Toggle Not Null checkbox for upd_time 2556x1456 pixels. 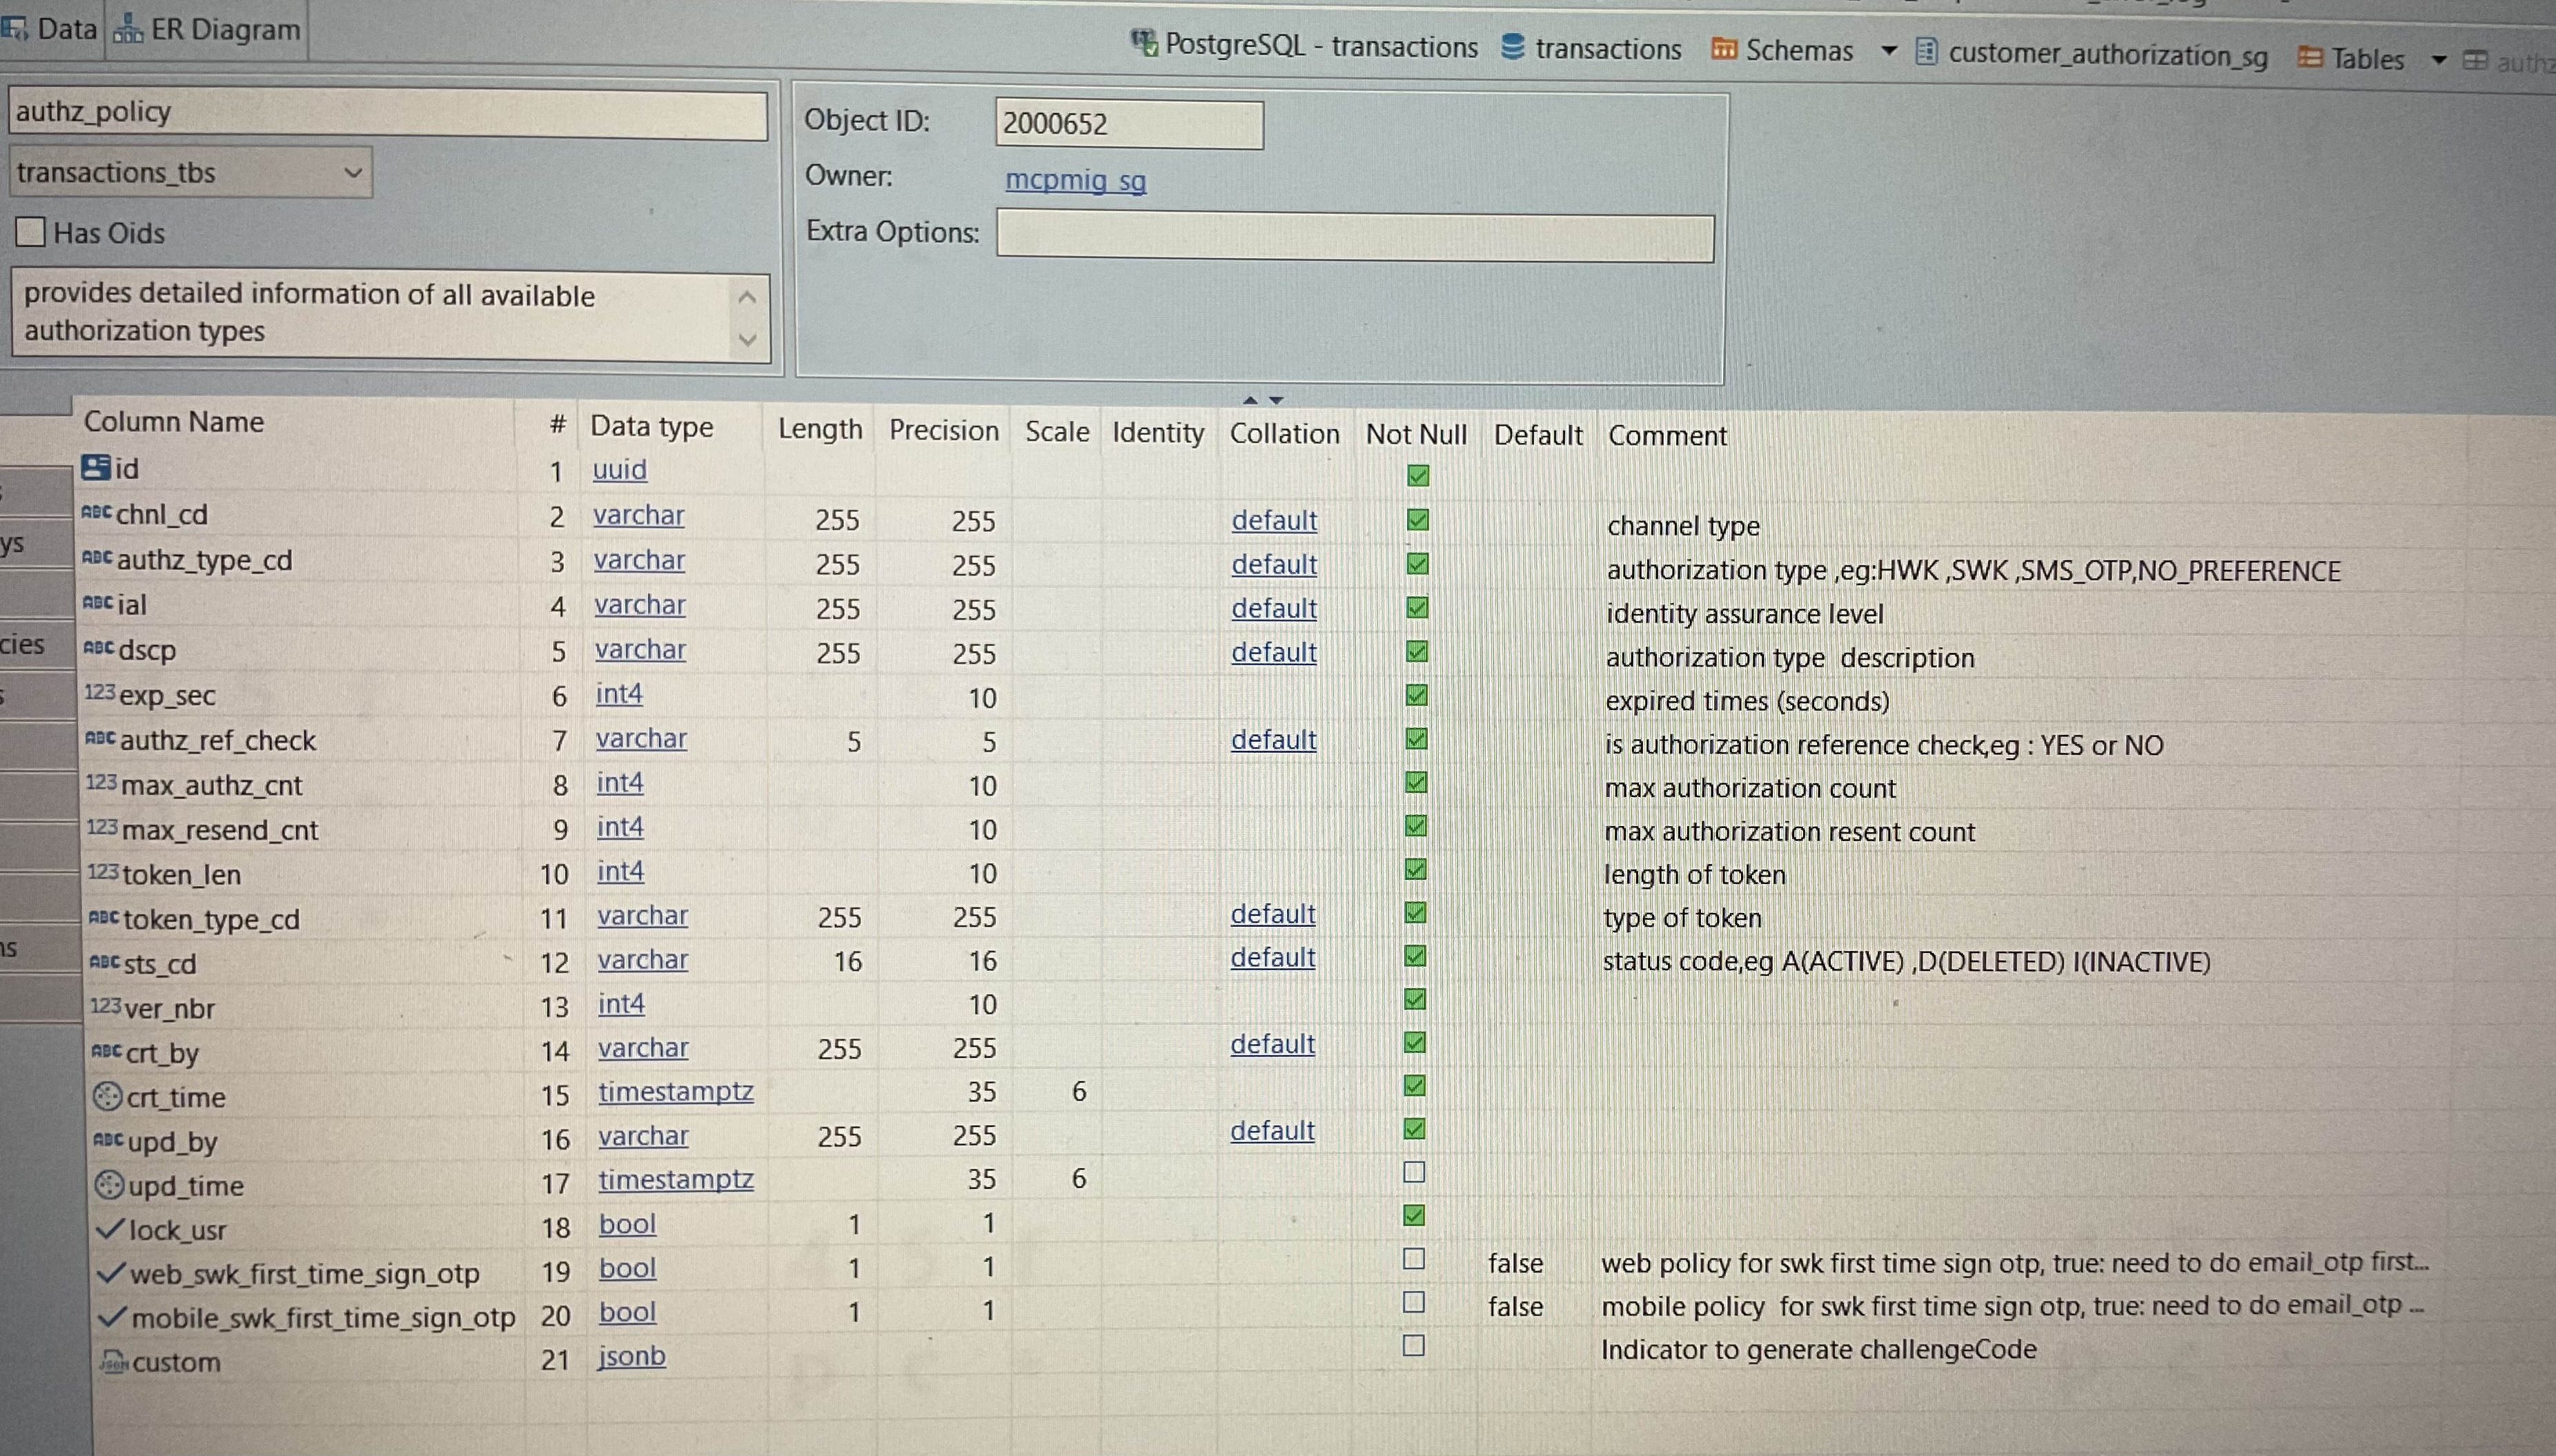point(1413,1172)
